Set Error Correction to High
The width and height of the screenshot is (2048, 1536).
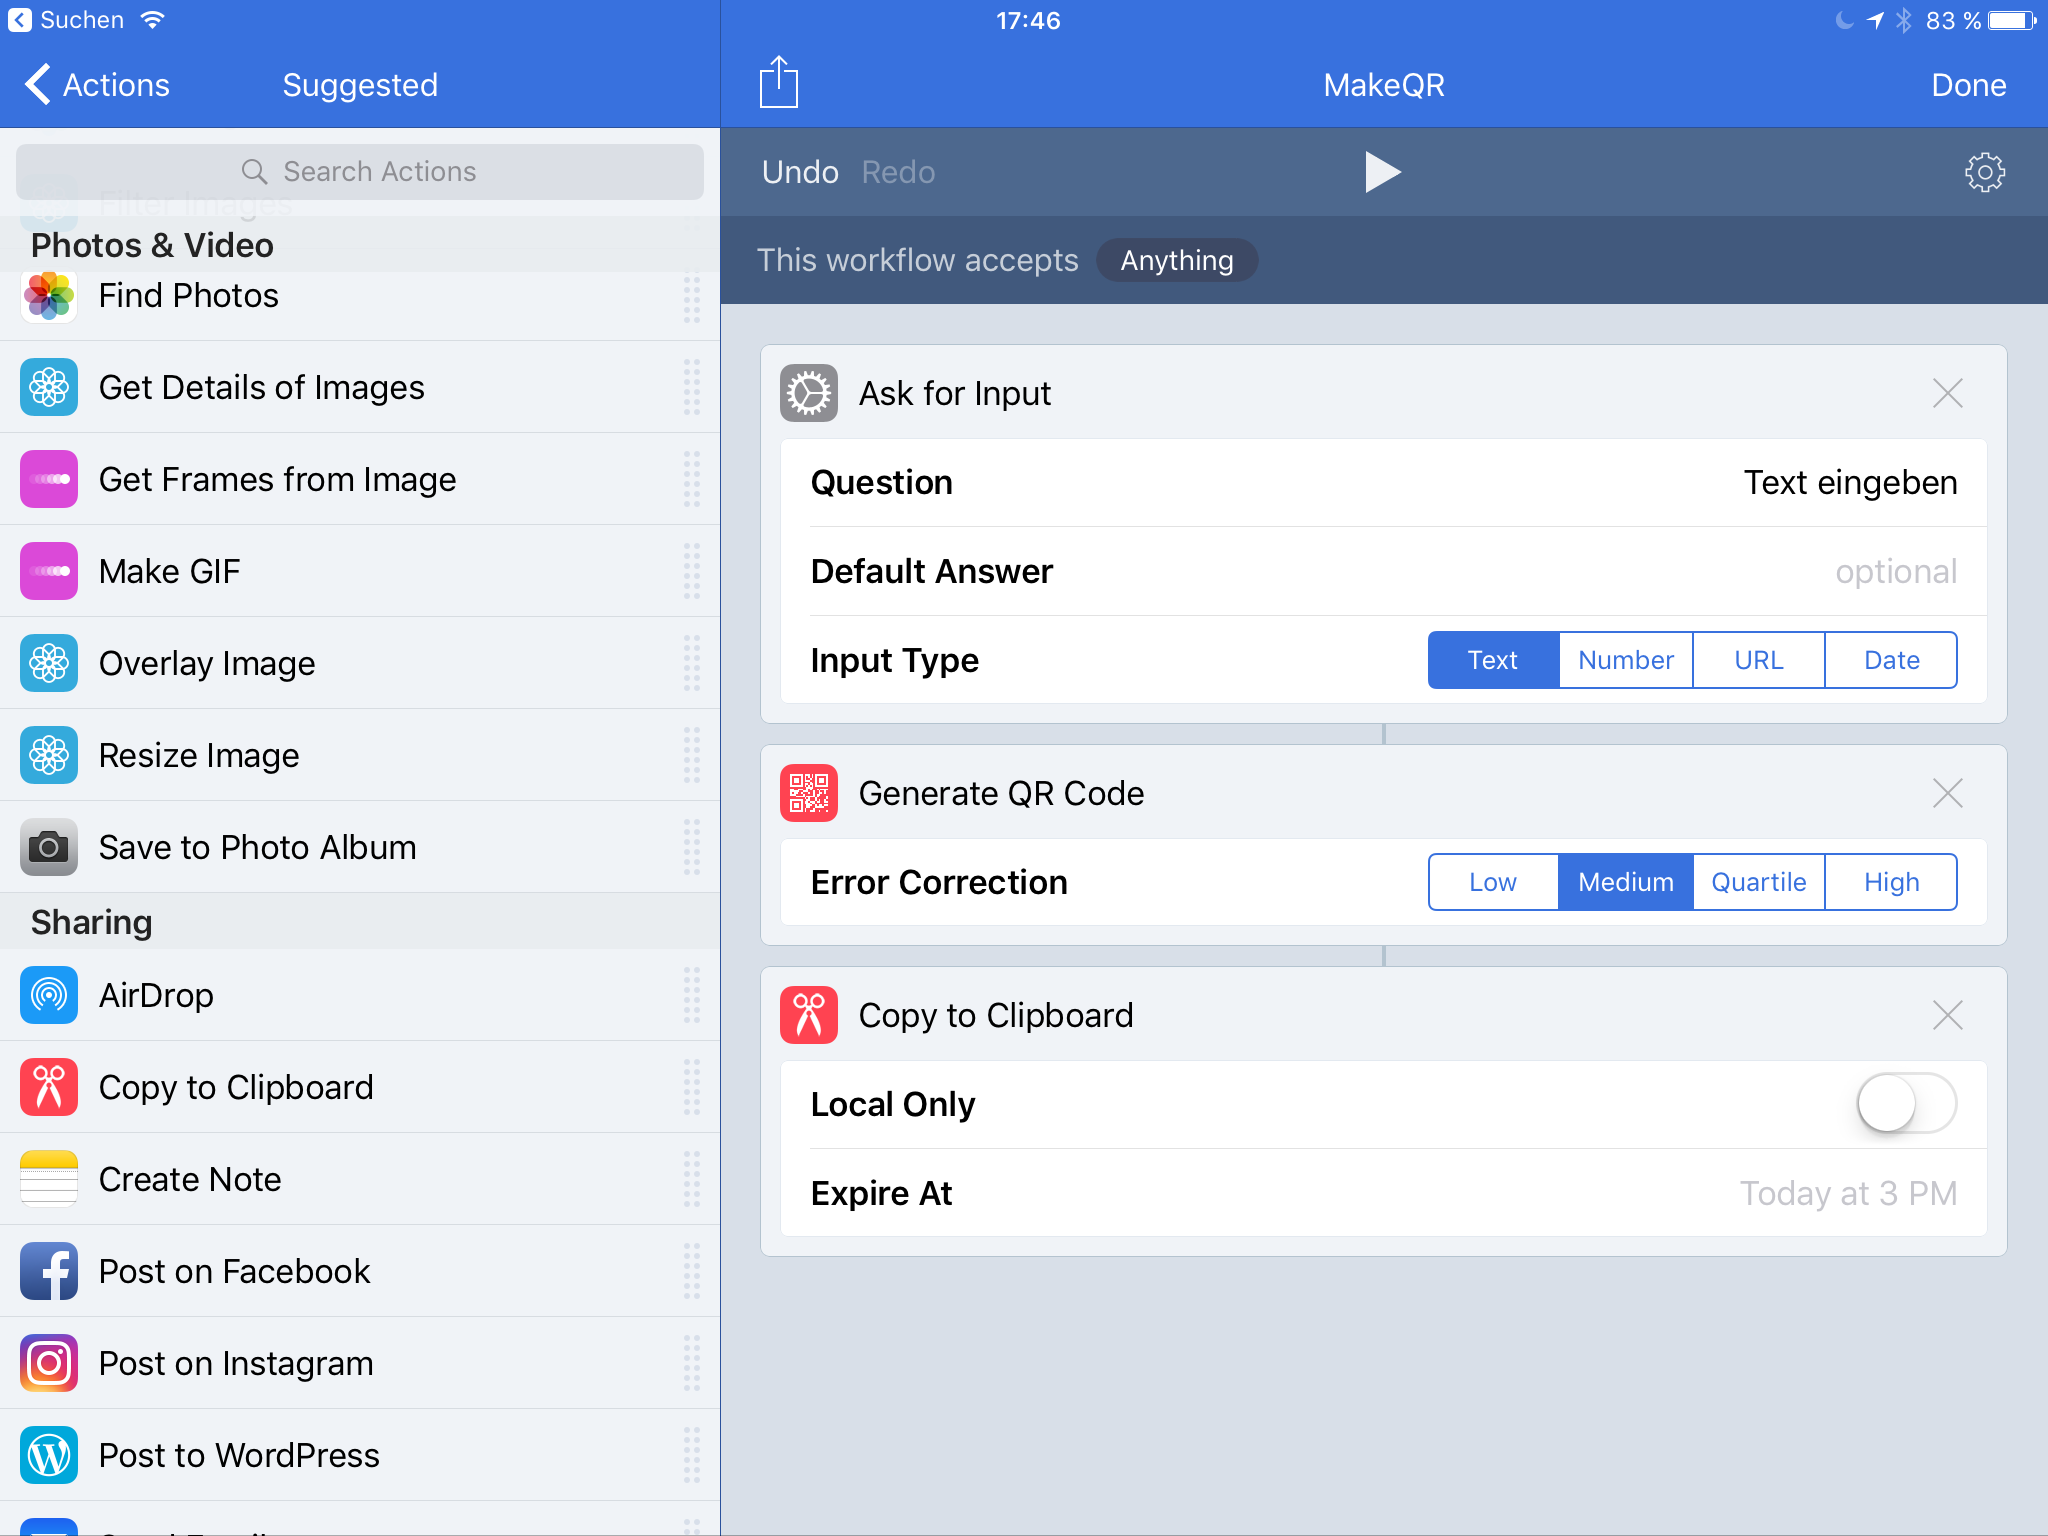coord(1890,882)
